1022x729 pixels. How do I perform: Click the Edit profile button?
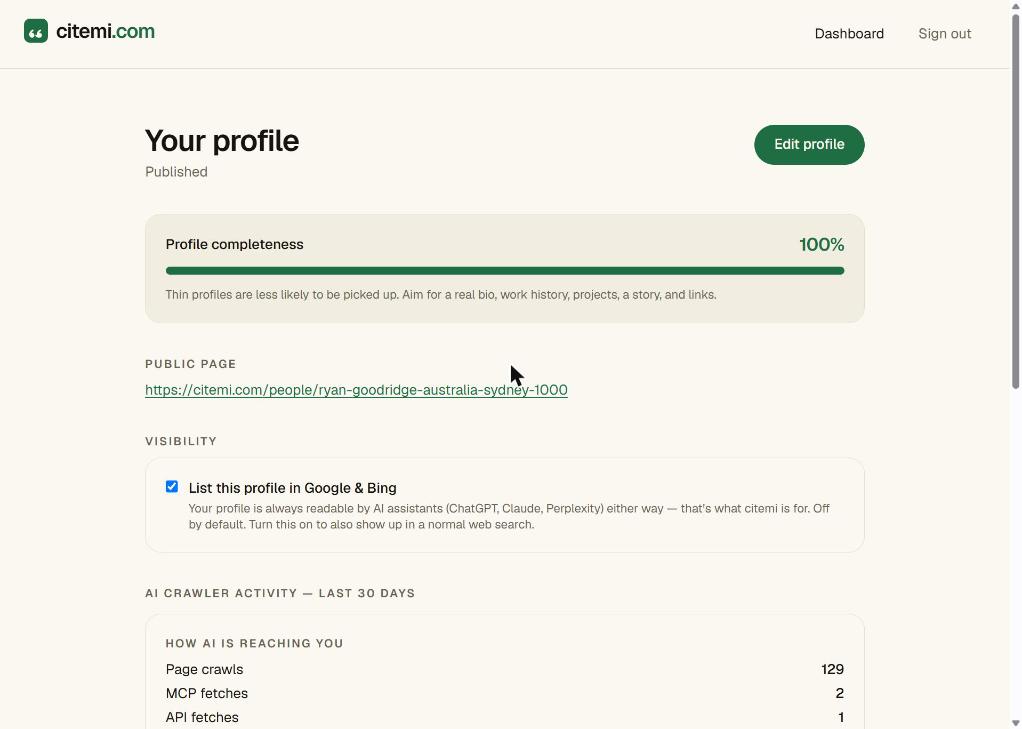pyautogui.click(x=809, y=145)
